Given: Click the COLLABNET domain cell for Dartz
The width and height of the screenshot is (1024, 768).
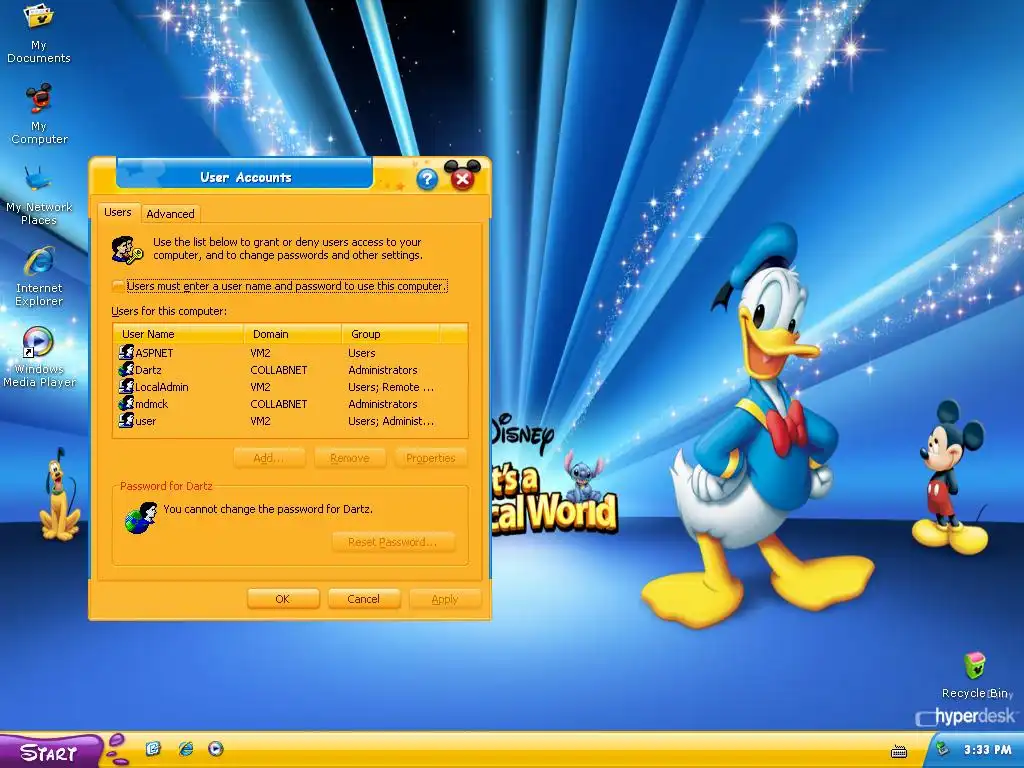Looking at the screenshot, I should (x=279, y=370).
